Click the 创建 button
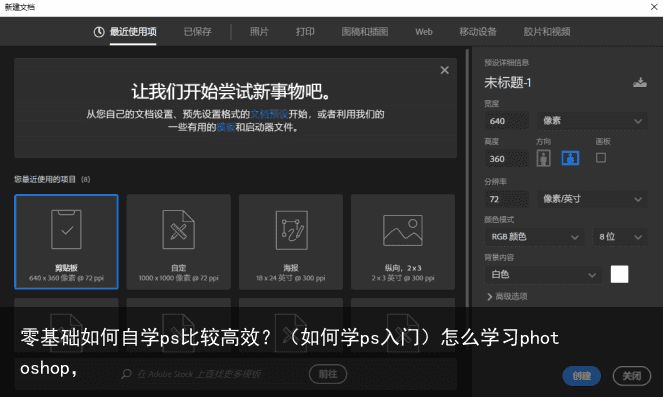 tap(582, 376)
